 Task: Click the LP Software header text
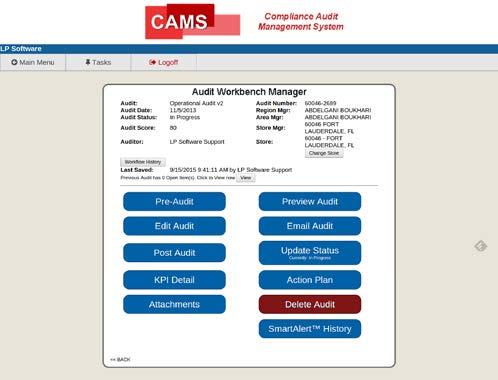point(21,49)
